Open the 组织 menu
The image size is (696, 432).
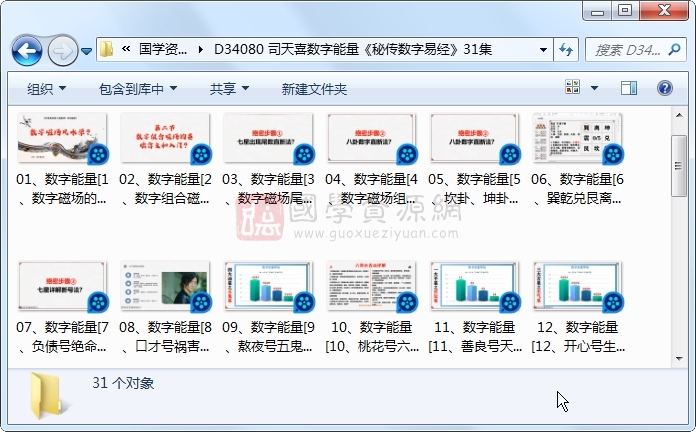click(46, 89)
